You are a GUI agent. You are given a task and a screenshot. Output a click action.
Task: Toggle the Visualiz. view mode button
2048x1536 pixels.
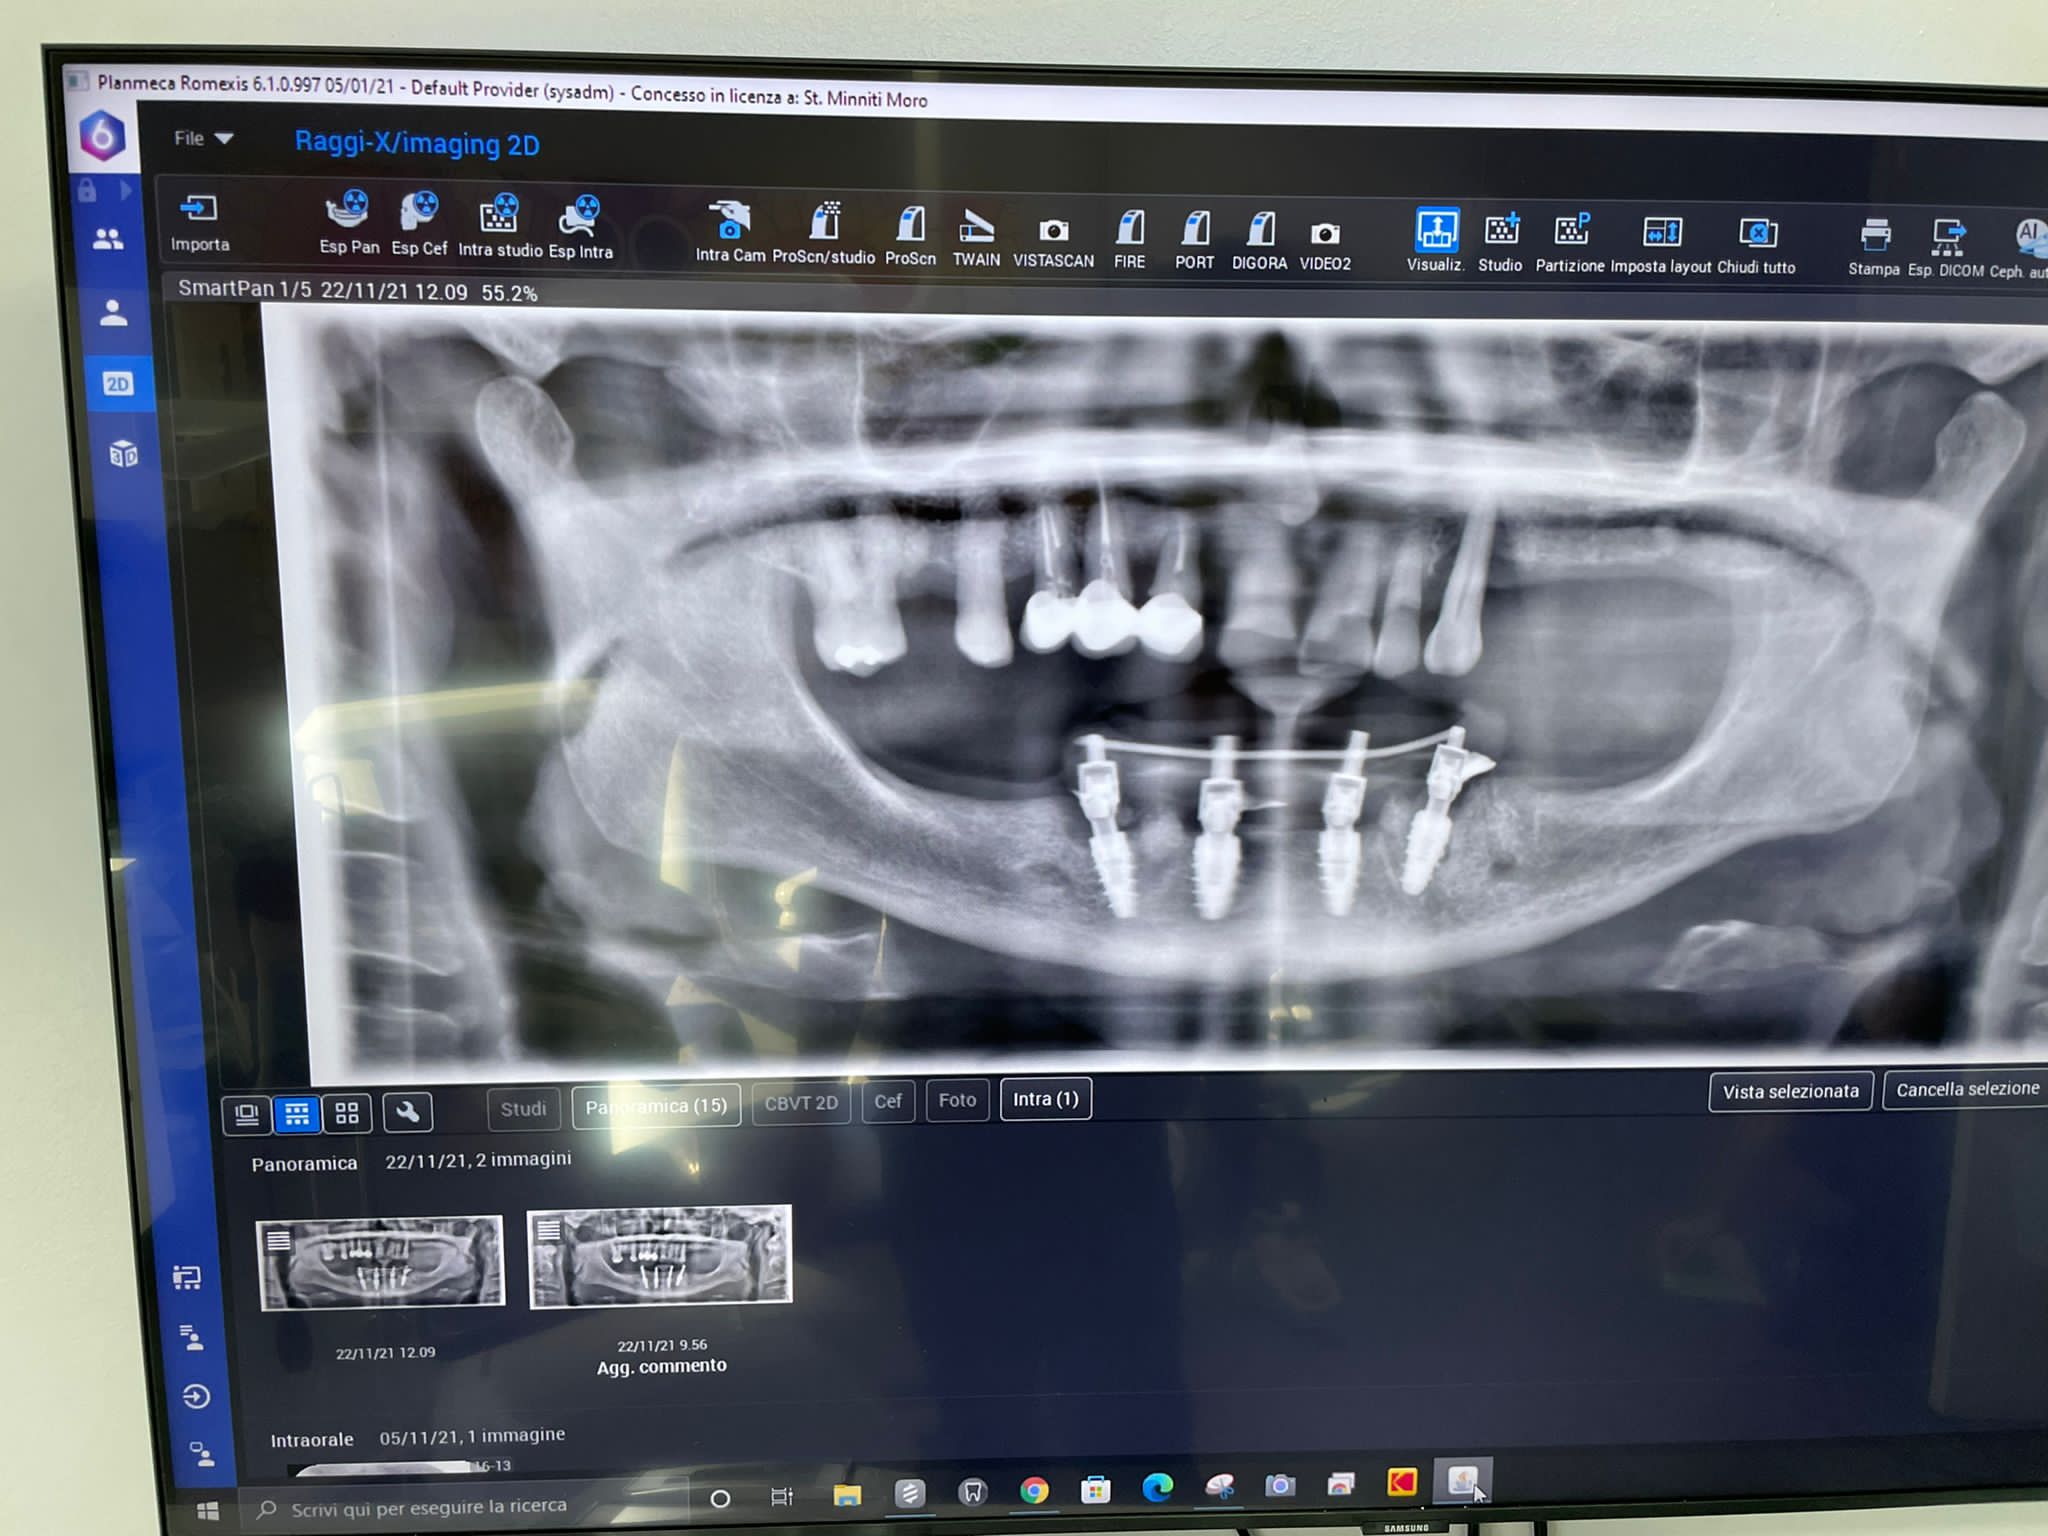1436,231
